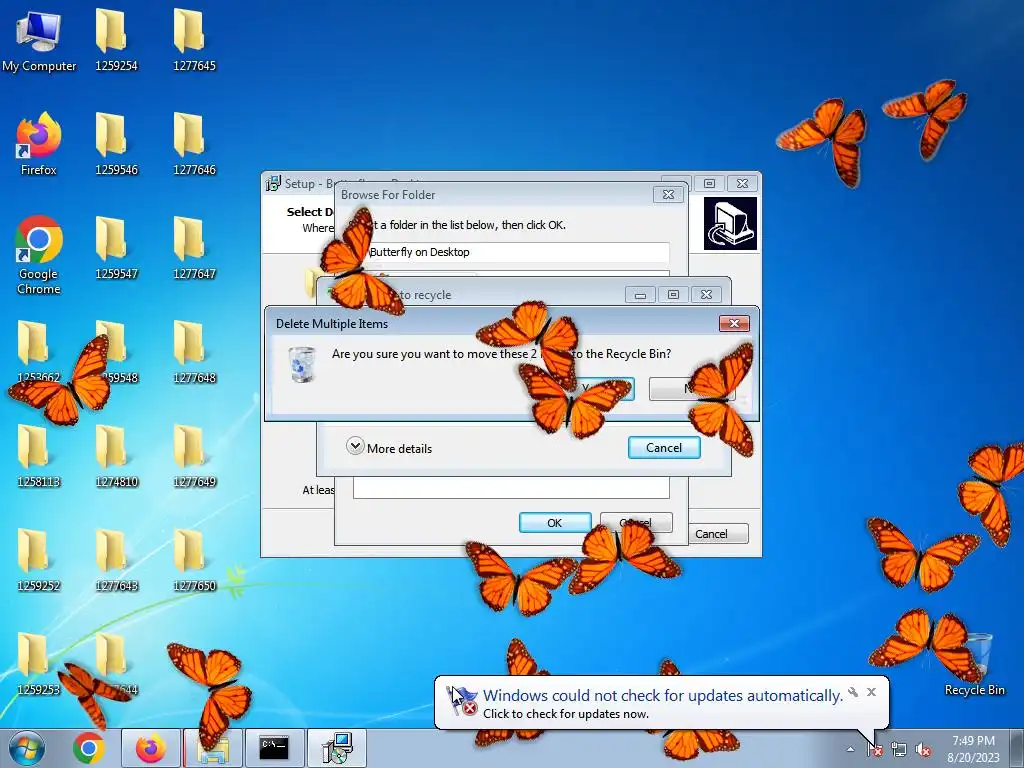This screenshot has width=1024, height=768.
Task: Click the wrench icon in the update balloon
Action: [853, 692]
